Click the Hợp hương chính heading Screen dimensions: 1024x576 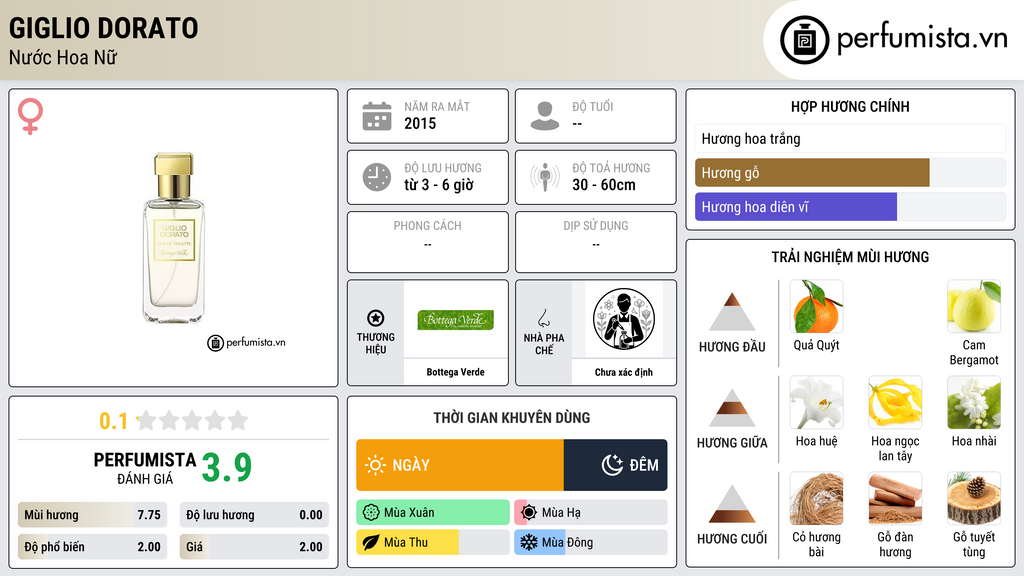850,106
